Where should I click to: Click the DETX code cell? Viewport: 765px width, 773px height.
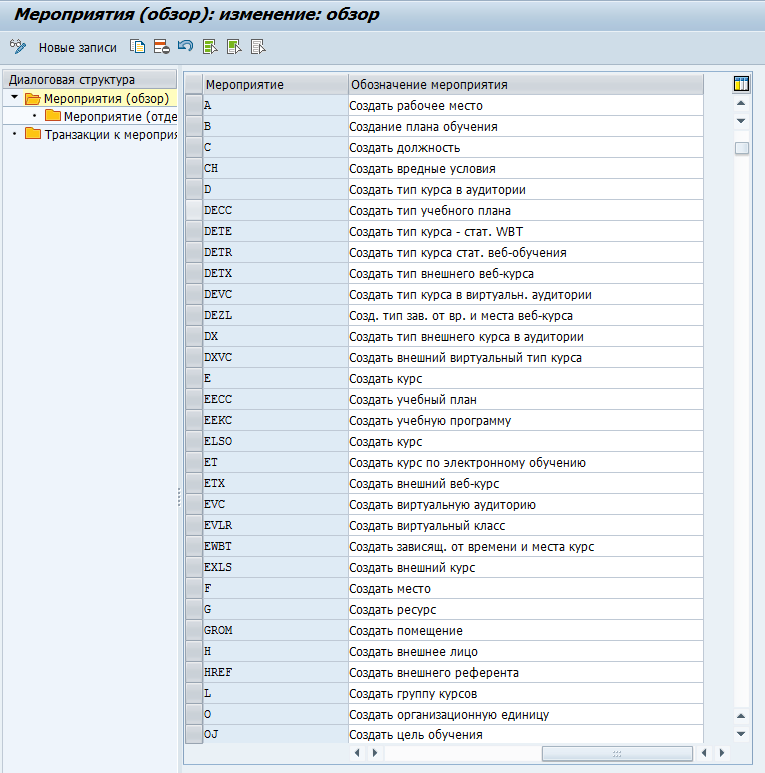click(x=276, y=274)
